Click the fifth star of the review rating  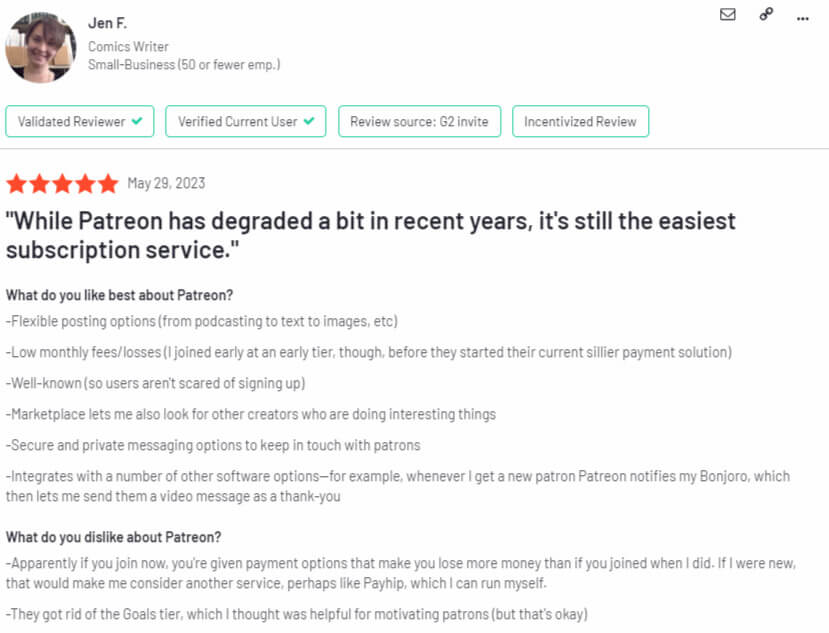point(104,183)
